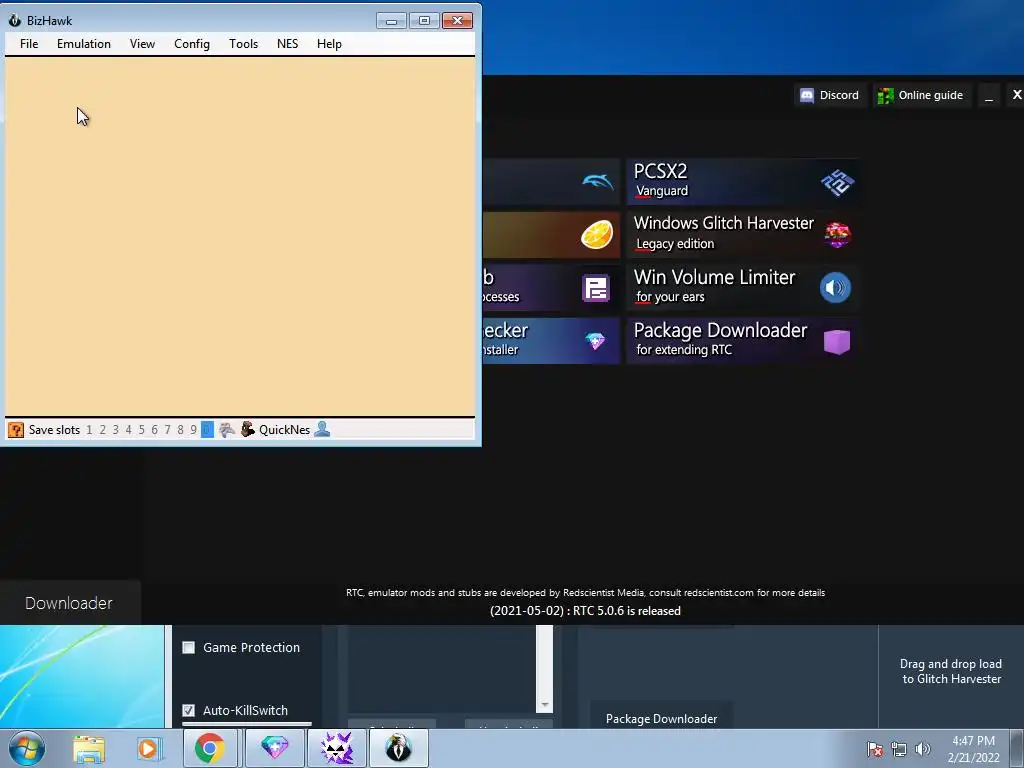Click the Dolphin emulator icon

click(598, 182)
